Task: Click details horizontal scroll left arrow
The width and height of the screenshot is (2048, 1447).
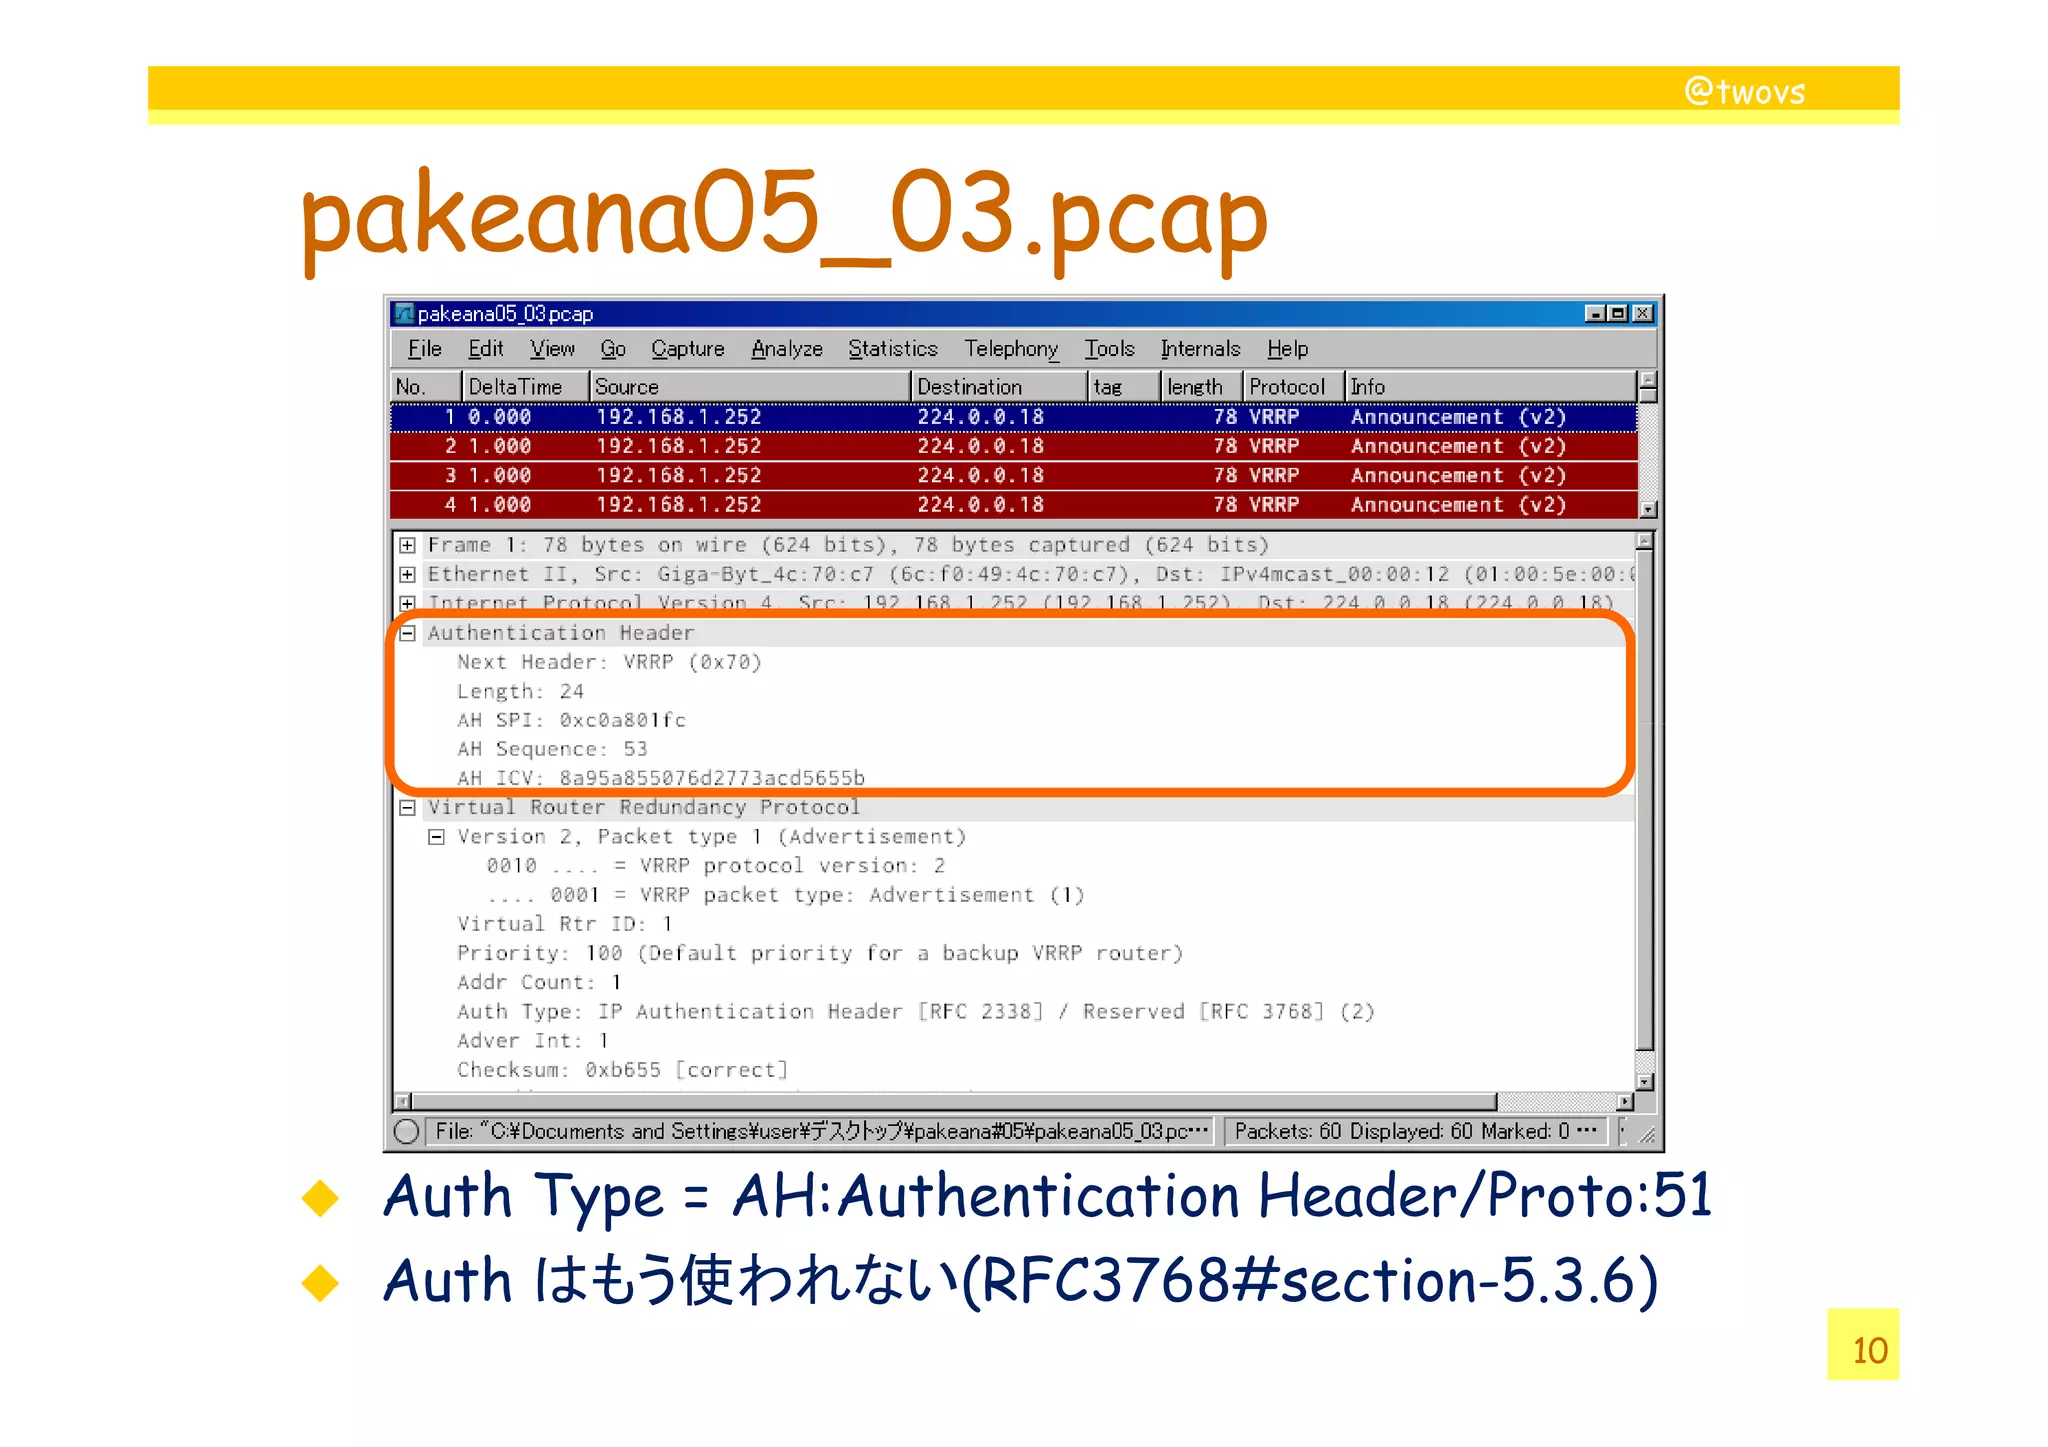Action: (x=402, y=1102)
